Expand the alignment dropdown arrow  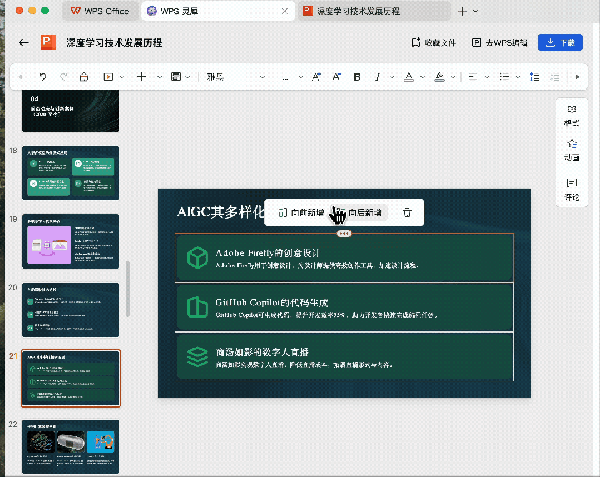(x=487, y=77)
